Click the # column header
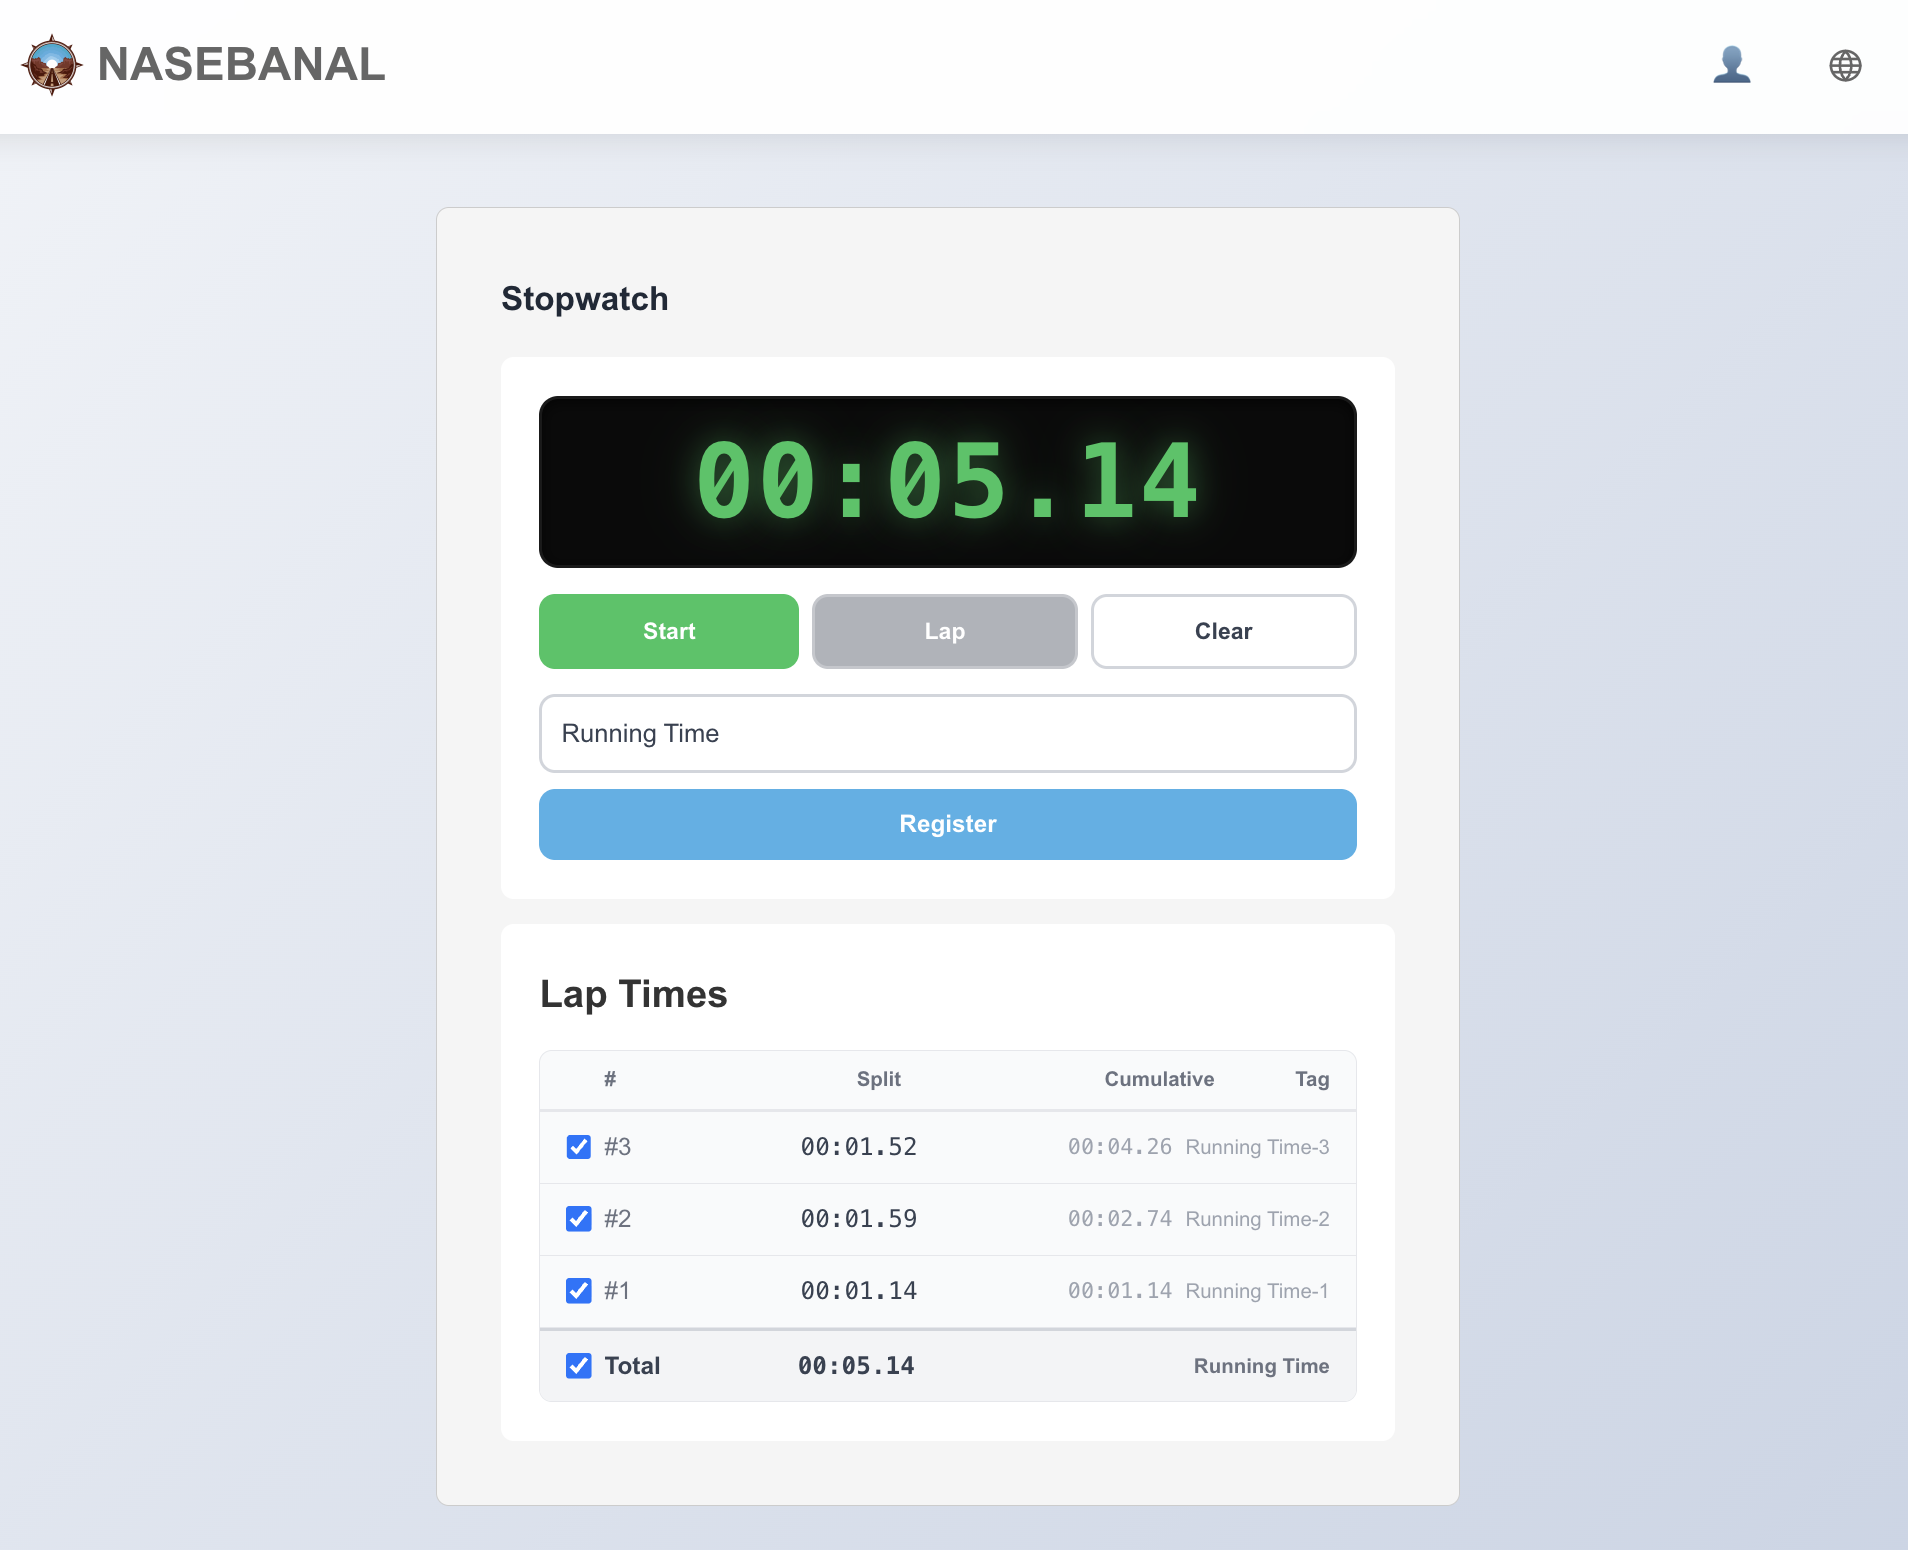 [609, 1079]
